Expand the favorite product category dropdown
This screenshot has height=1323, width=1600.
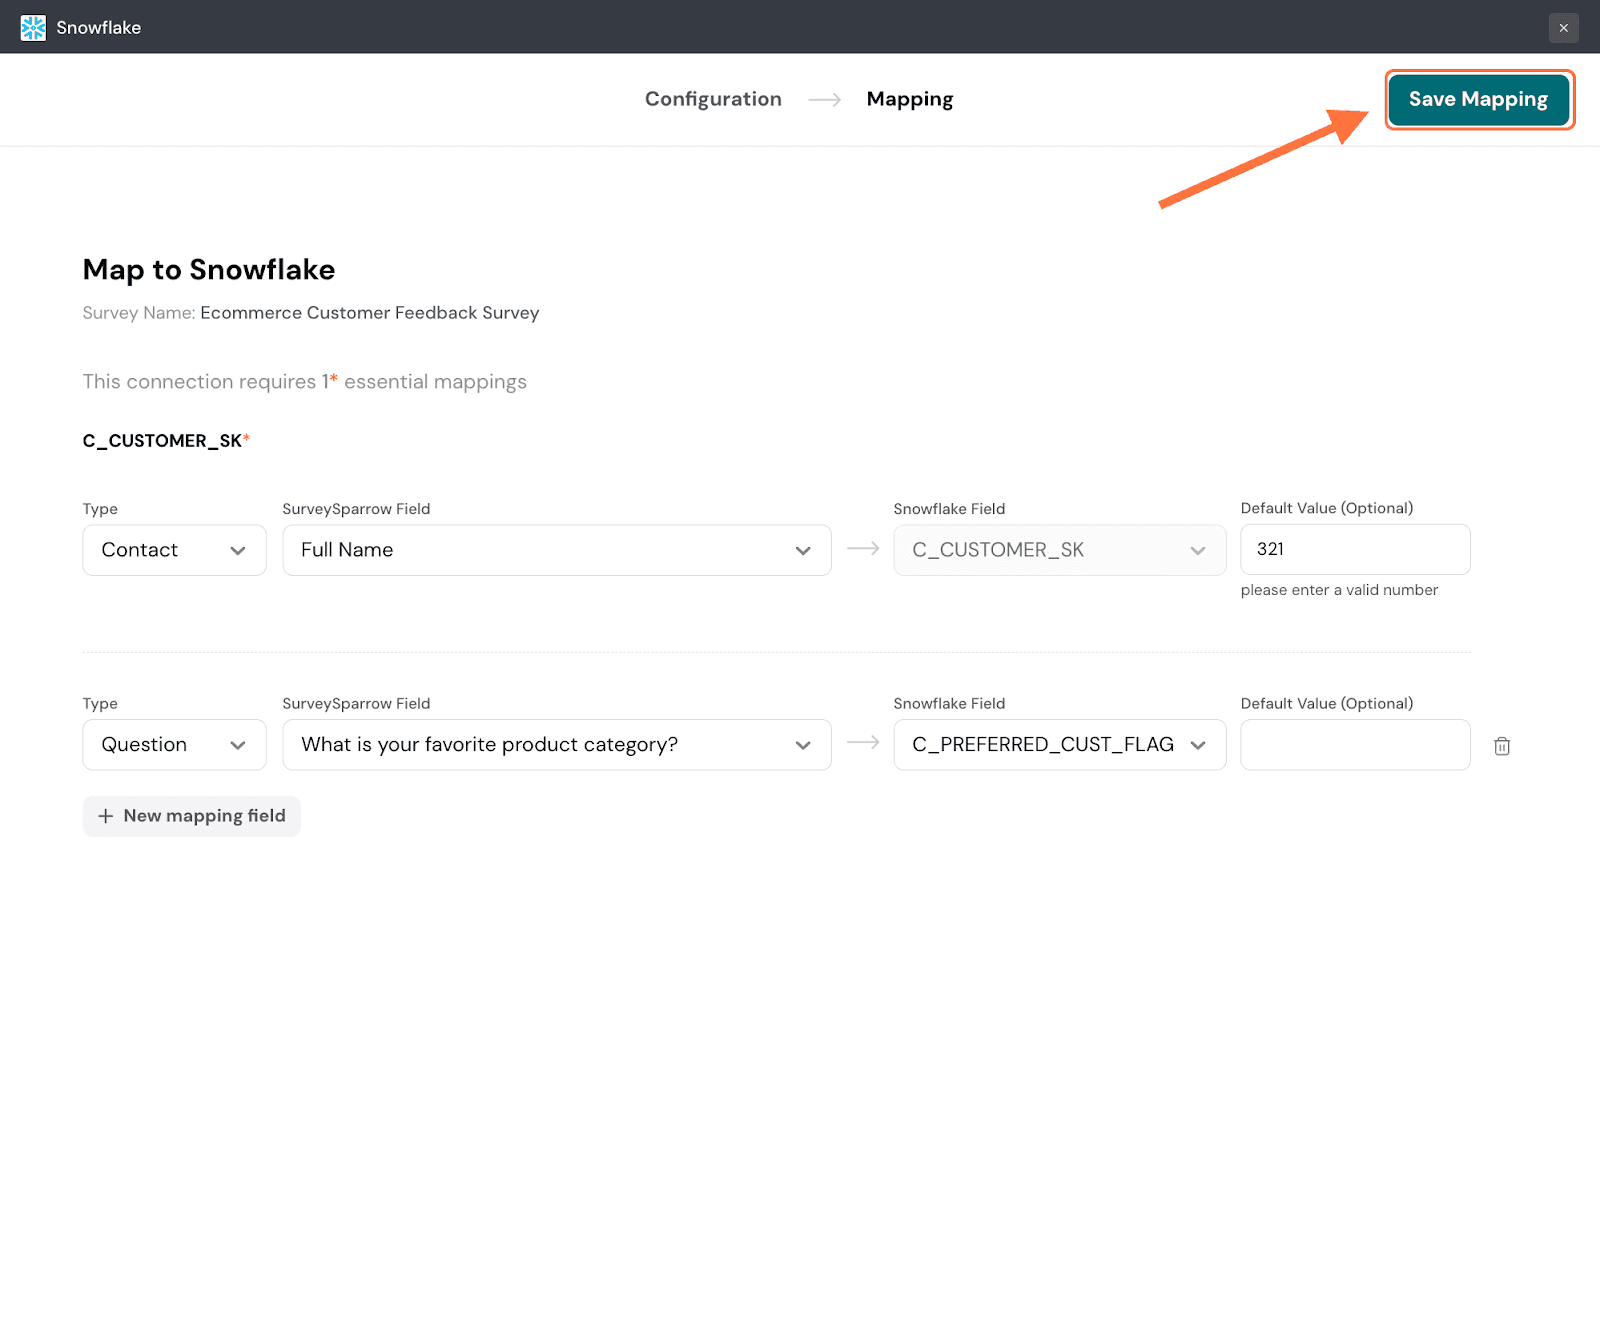[556, 745]
